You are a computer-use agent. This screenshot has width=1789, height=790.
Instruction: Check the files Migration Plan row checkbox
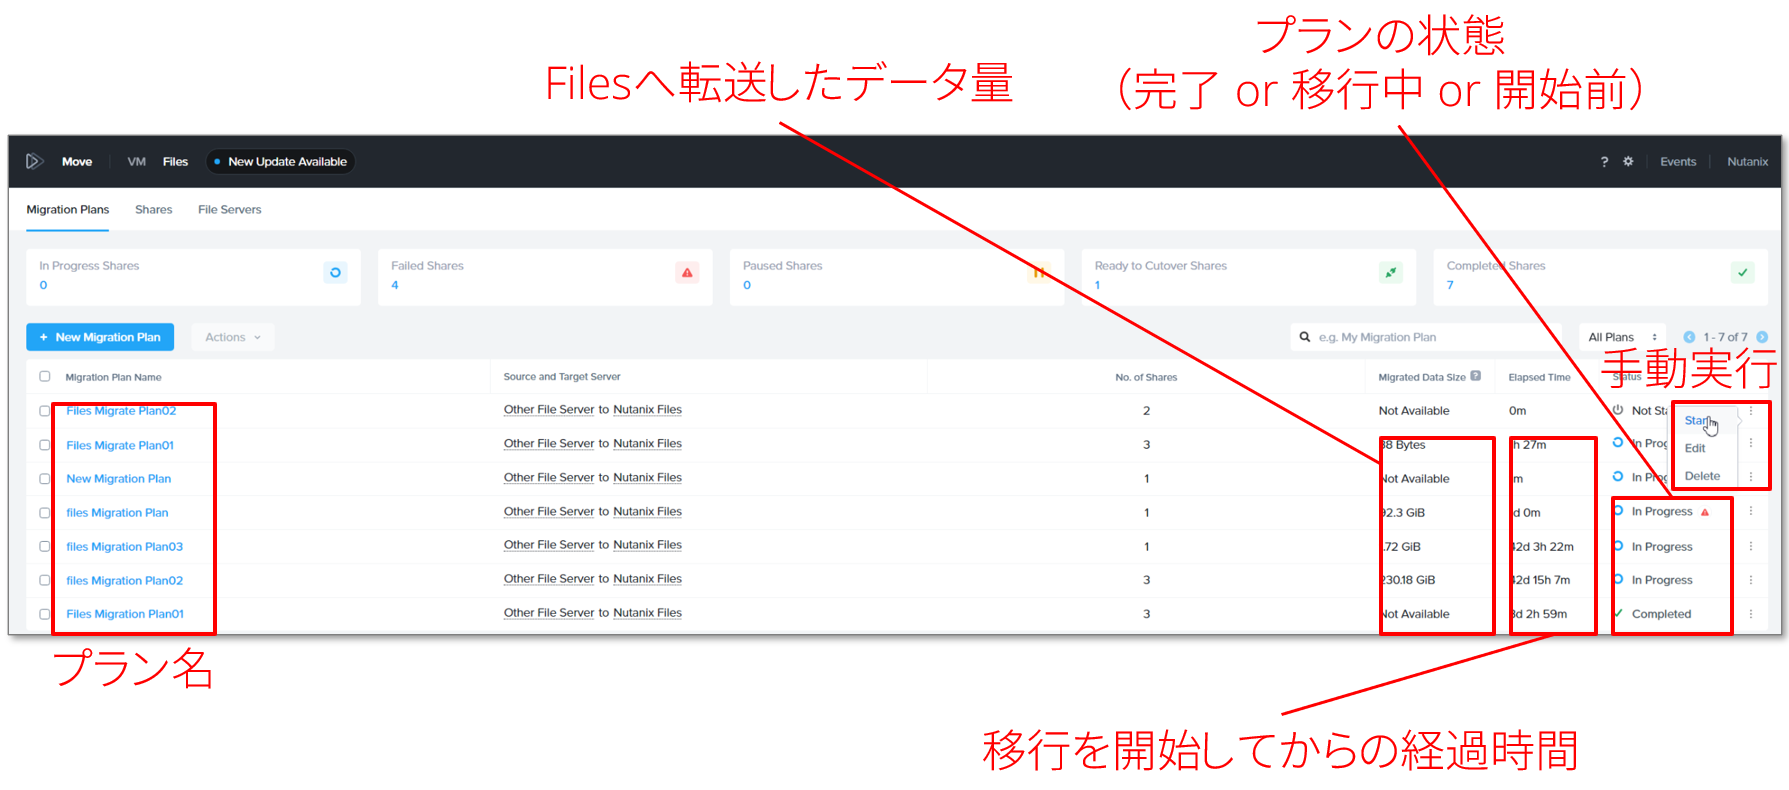[44, 513]
